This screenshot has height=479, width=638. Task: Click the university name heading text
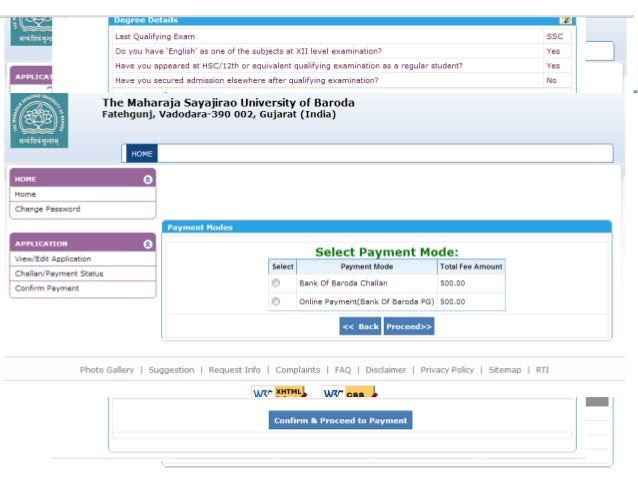click(x=228, y=103)
